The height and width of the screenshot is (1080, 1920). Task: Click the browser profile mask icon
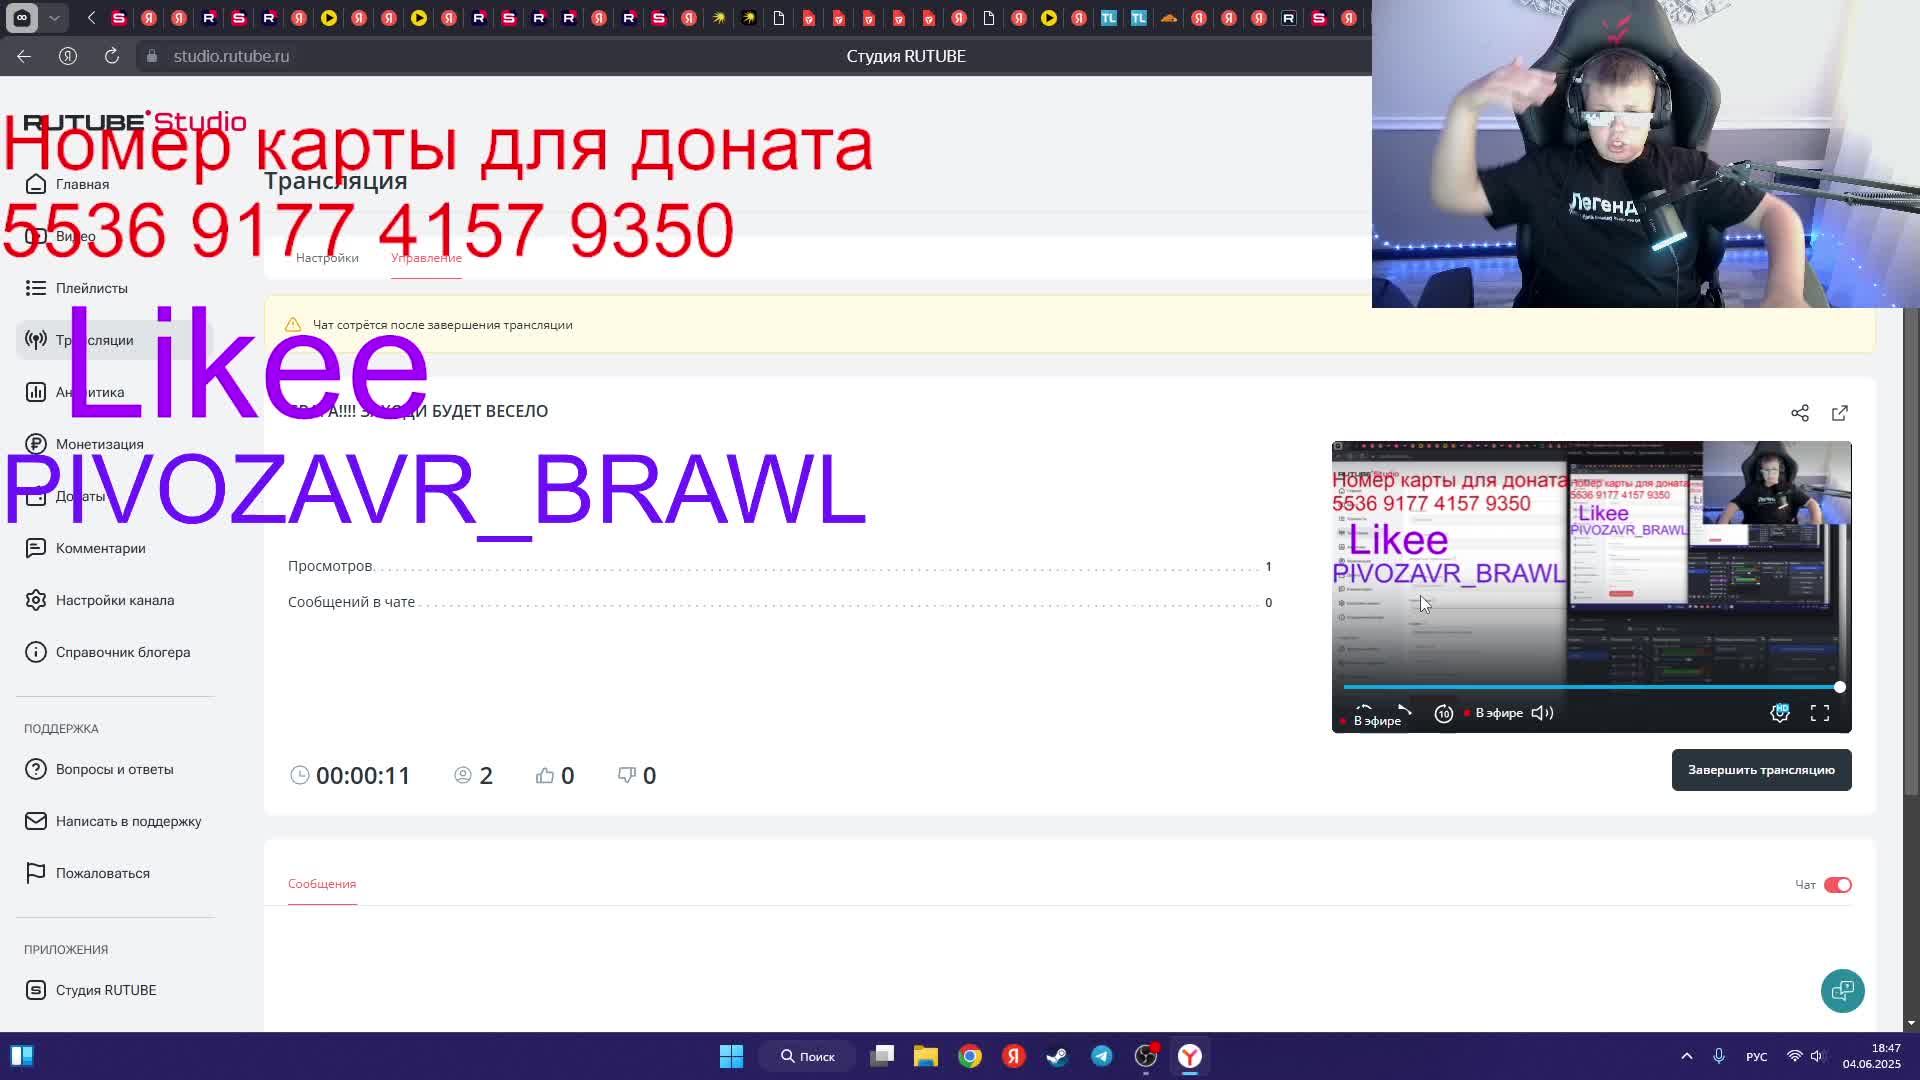point(22,18)
